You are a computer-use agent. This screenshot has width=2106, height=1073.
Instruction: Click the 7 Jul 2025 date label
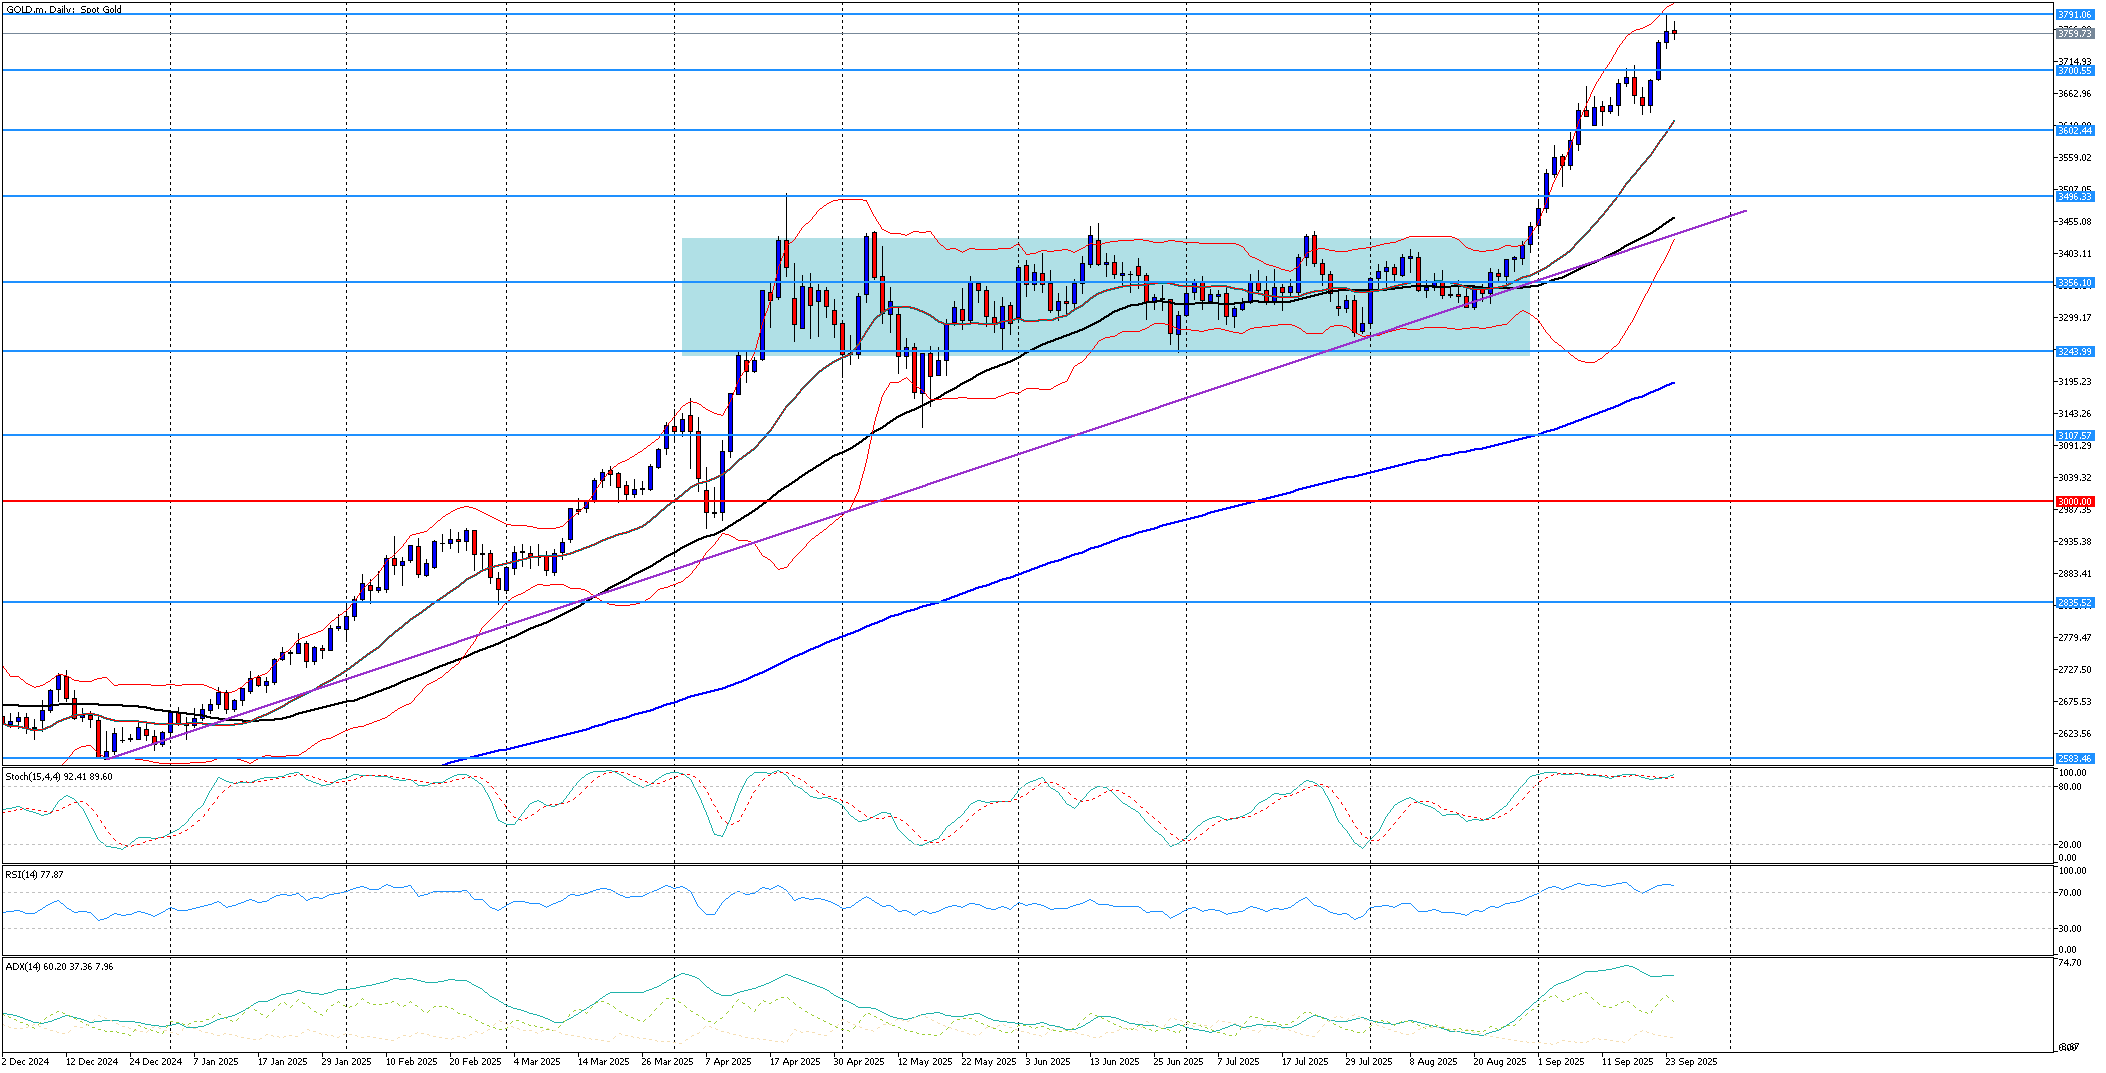coord(1239,1061)
